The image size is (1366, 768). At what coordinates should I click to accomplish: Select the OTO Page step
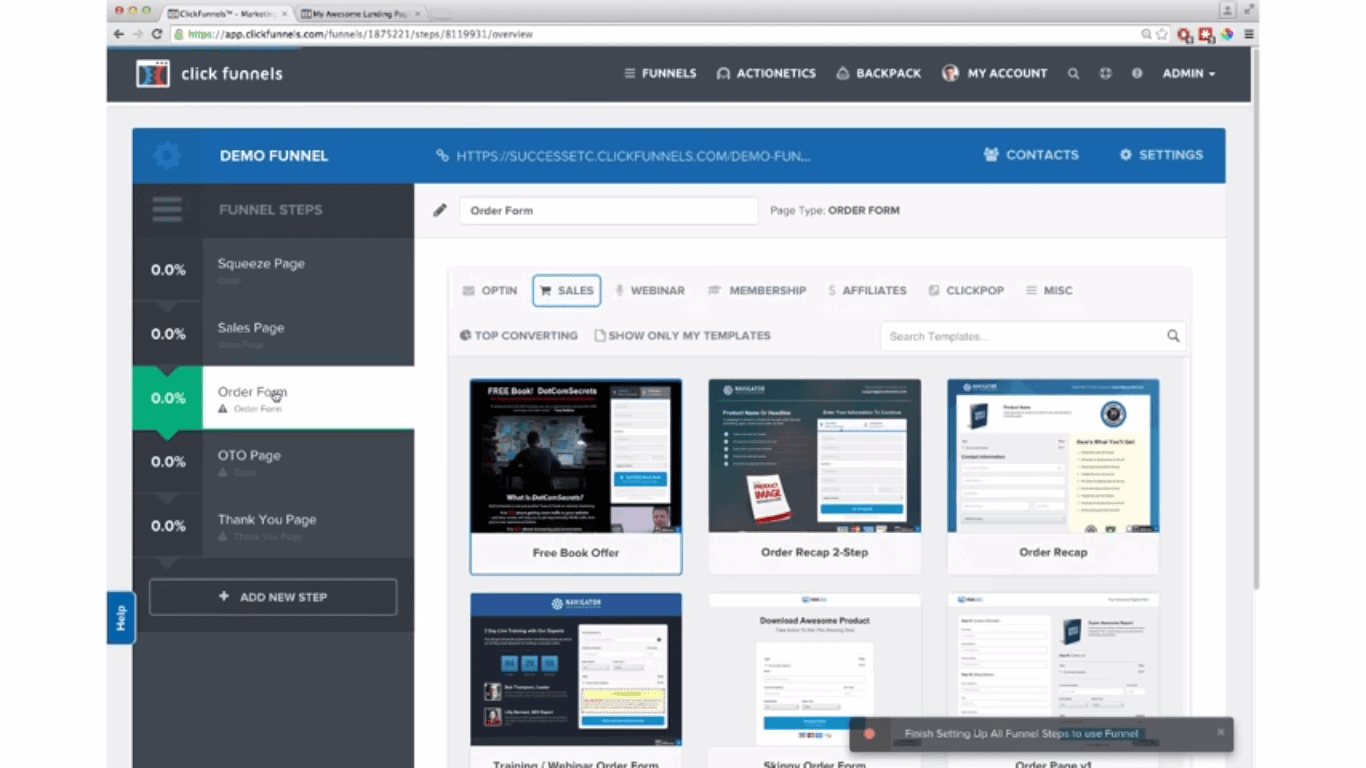coord(273,462)
